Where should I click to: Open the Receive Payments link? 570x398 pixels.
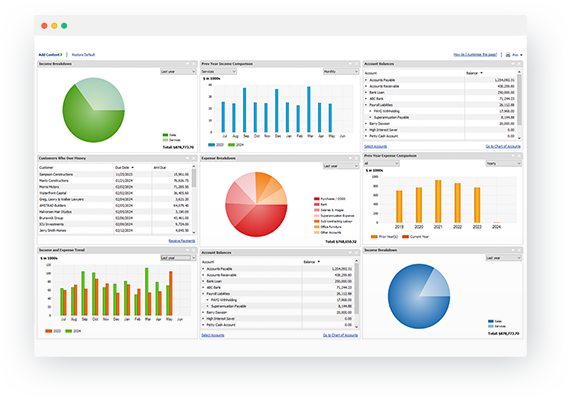pyautogui.click(x=182, y=241)
